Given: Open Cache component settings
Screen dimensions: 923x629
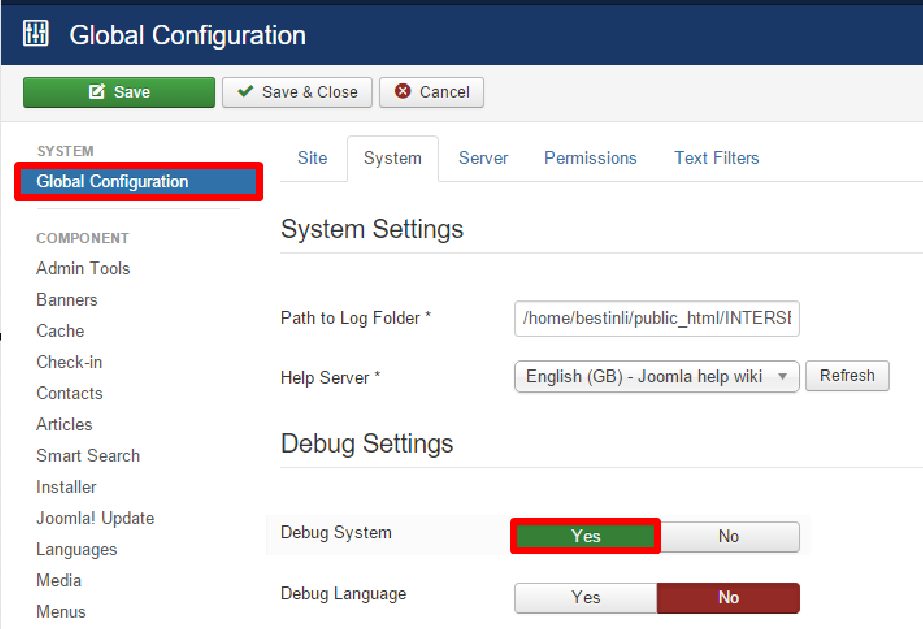Looking at the screenshot, I should coord(60,331).
